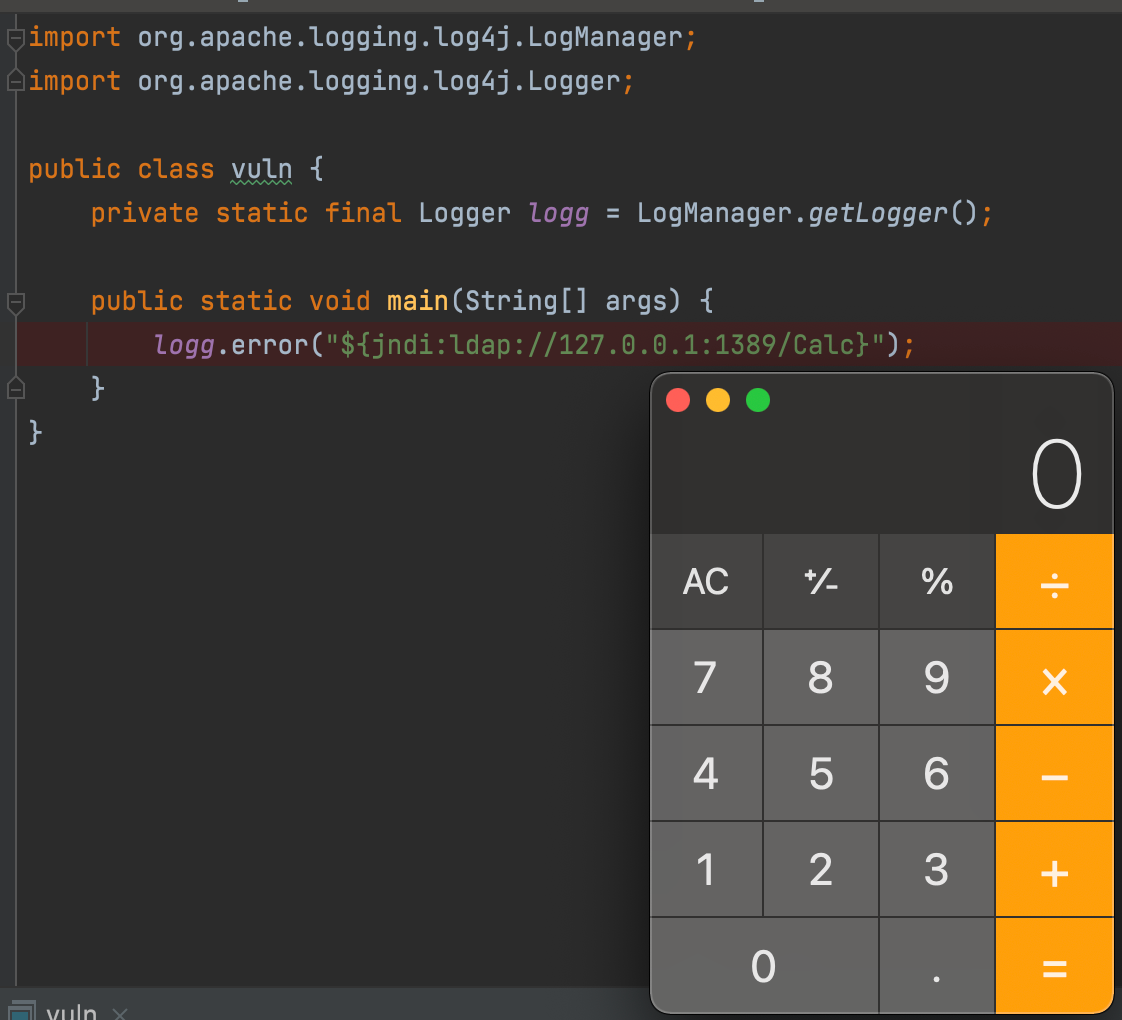Close the vuln tab at the bottom
The height and width of the screenshot is (1020, 1122).
tap(120, 1013)
